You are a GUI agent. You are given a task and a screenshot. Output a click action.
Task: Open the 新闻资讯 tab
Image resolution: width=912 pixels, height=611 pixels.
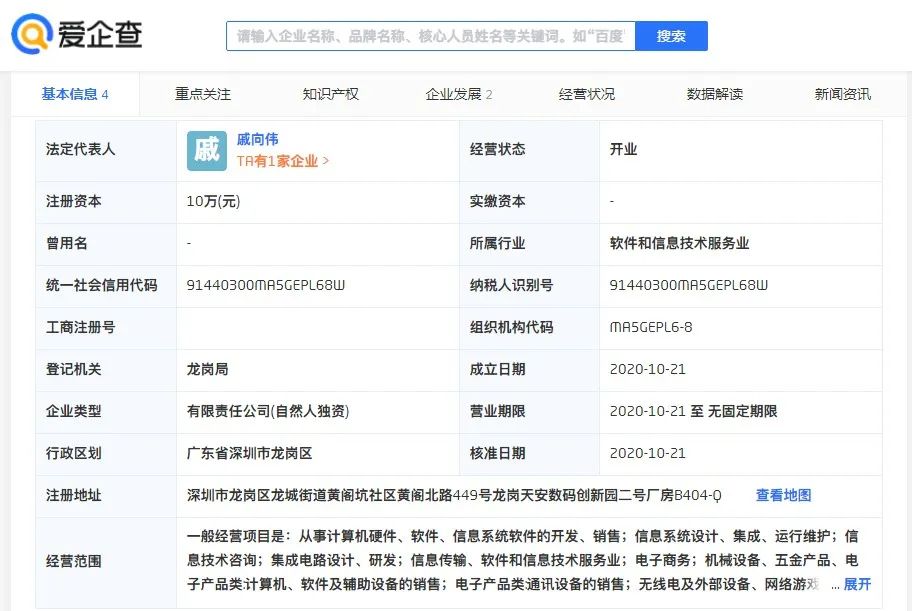click(x=845, y=93)
